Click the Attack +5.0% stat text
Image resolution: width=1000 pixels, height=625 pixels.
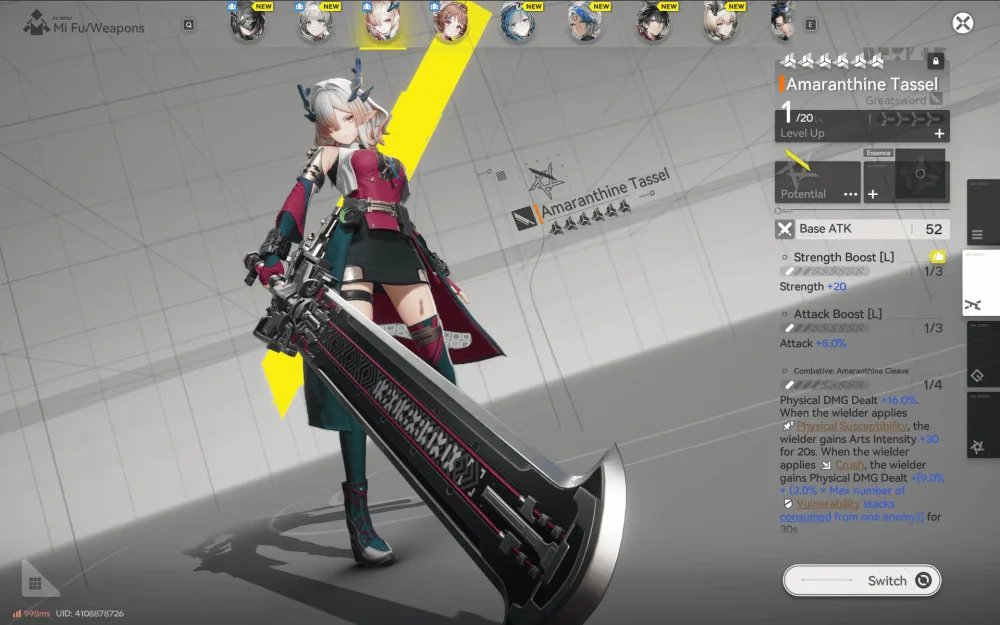pos(812,343)
